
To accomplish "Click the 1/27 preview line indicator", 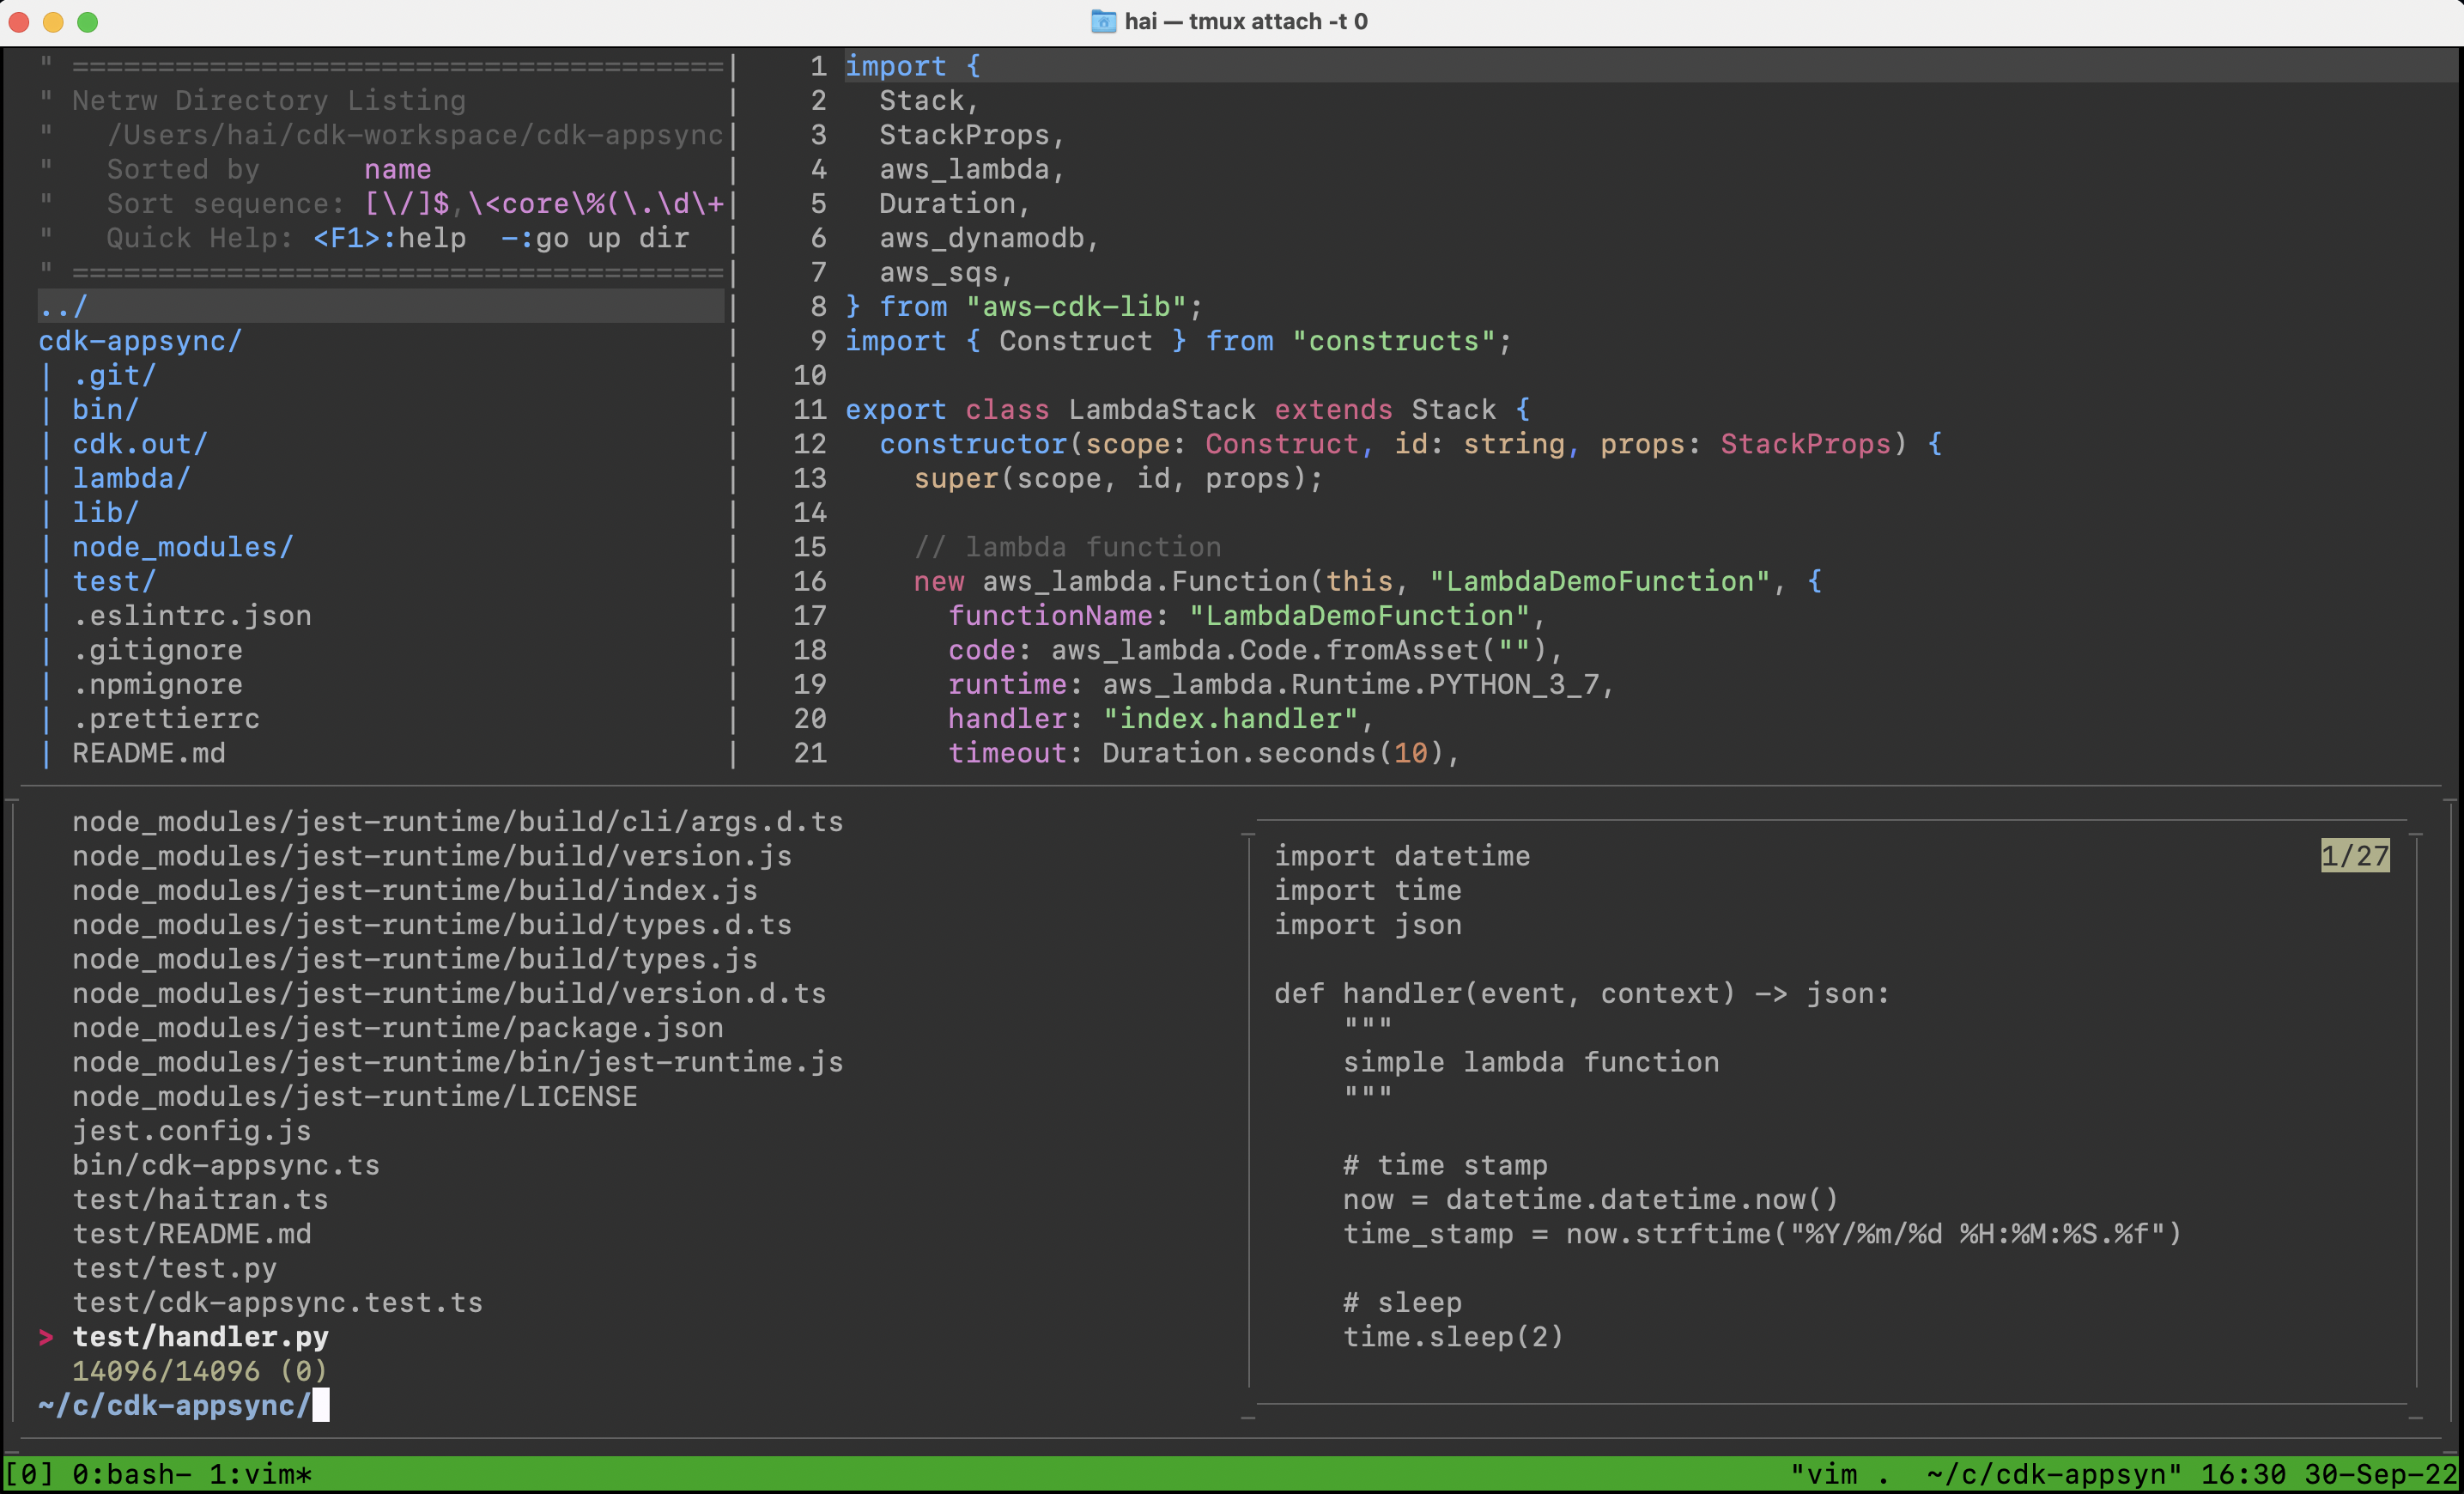I will [x=2354, y=856].
